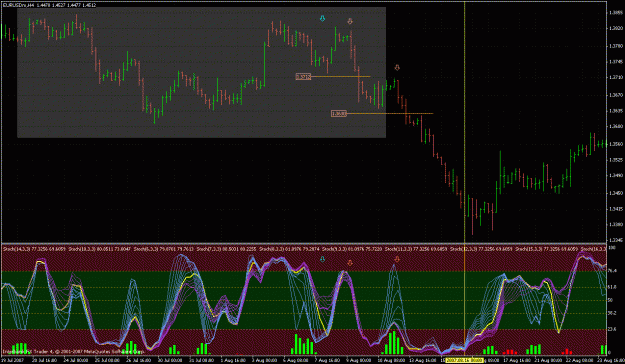Click the 38.2 level on indicator scale
The width and height of the screenshot is (625, 364).
613,313
